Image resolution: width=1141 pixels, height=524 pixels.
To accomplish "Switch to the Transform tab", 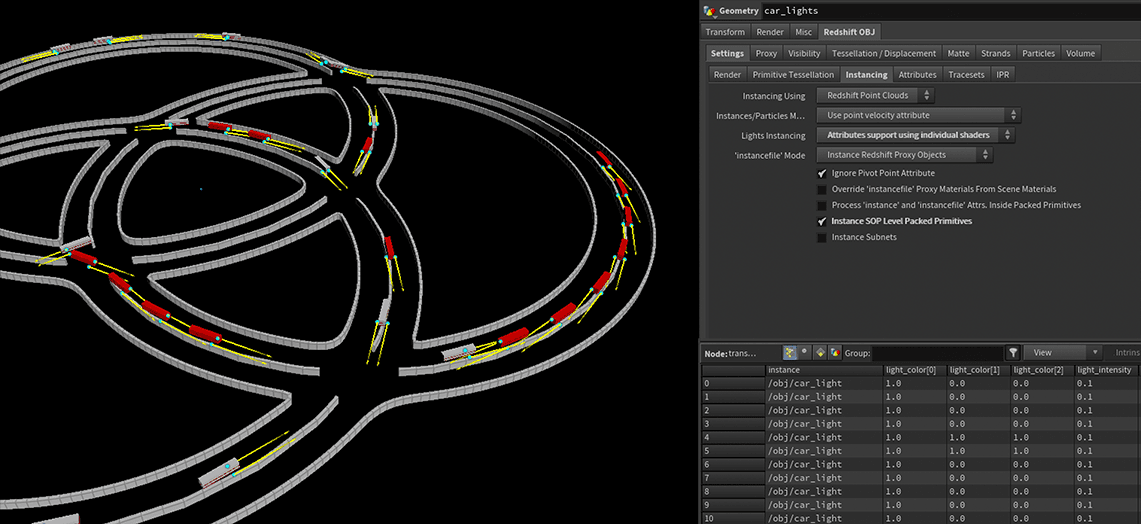I will pos(725,32).
